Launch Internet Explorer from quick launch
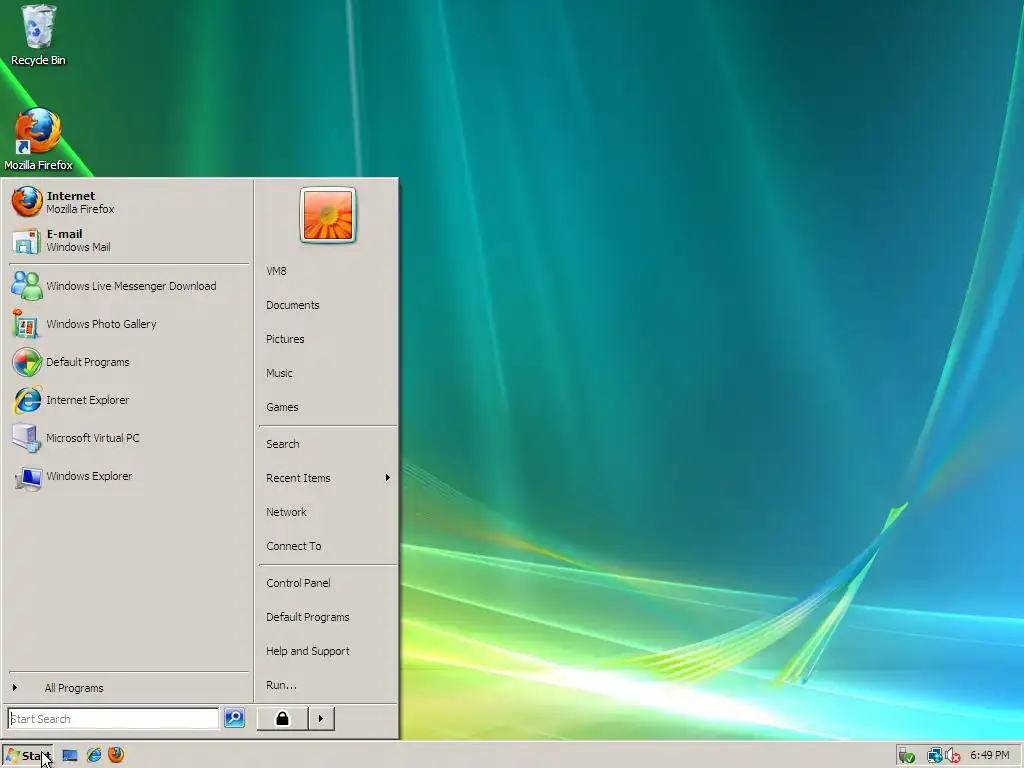The height and width of the screenshot is (768, 1024). coord(94,755)
